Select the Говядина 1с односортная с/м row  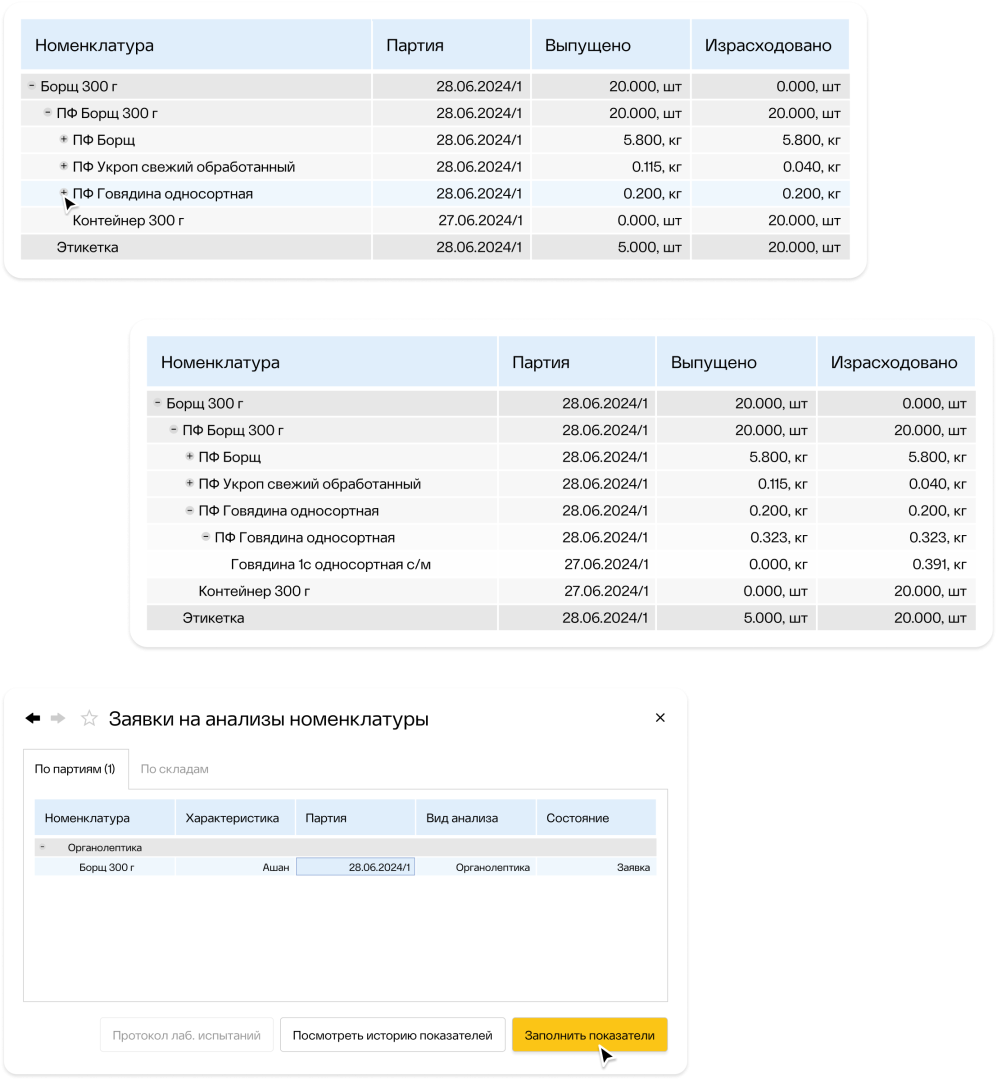tap(561, 564)
